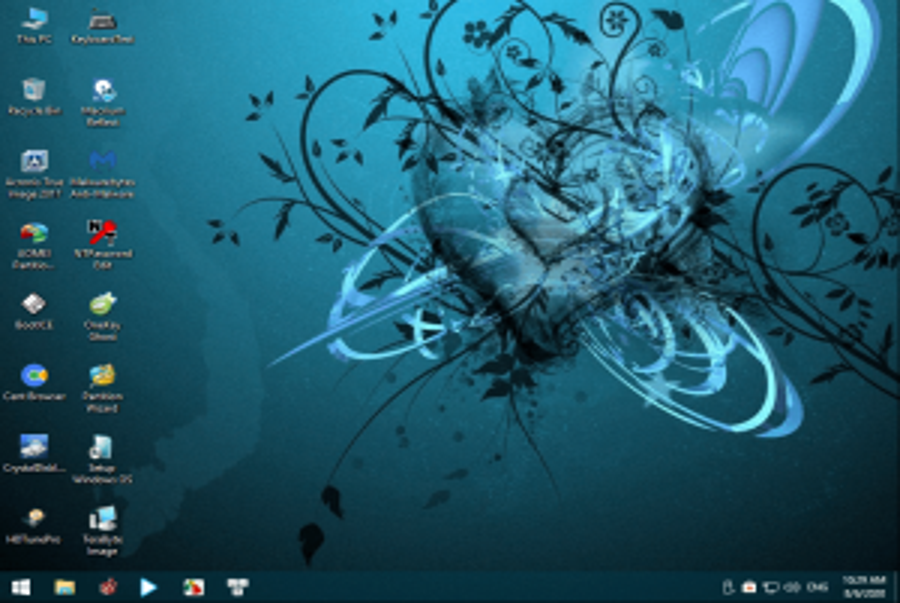Screen dimensions: 900x603
Task: Launch the KeyboardTest shortcut
Action: point(103,26)
